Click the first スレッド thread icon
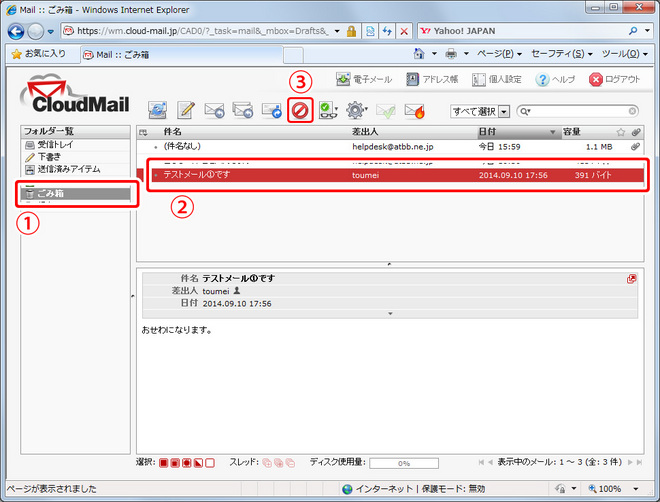660x502 pixels. pos(266,463)
